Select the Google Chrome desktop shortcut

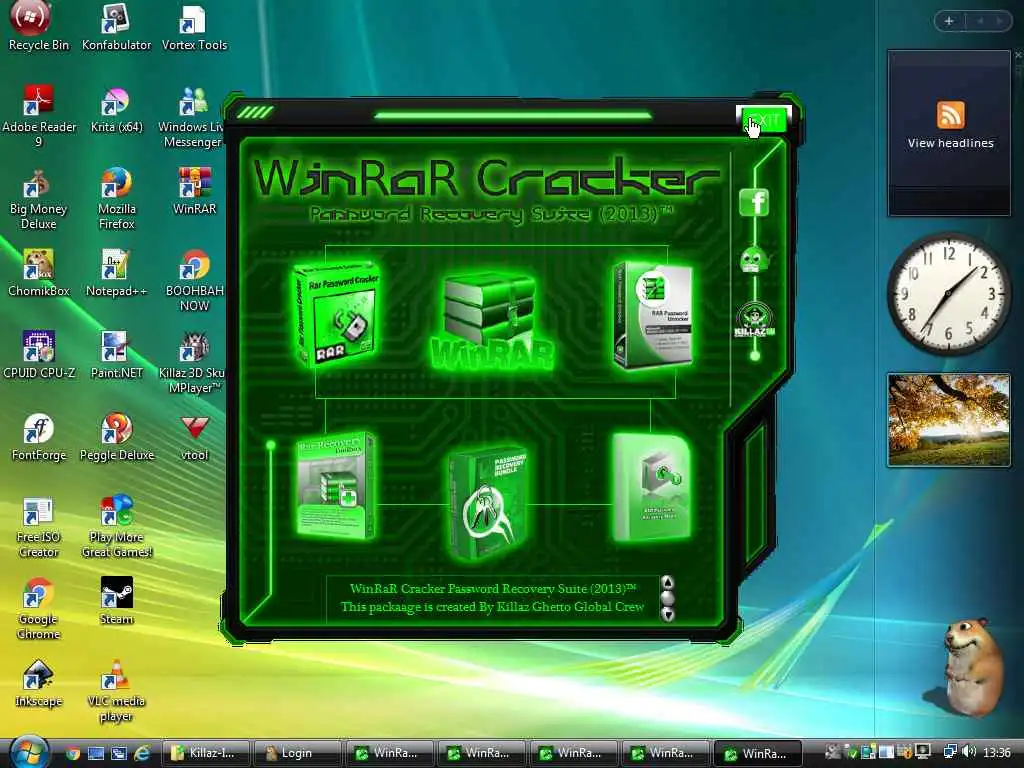[39, 609]
